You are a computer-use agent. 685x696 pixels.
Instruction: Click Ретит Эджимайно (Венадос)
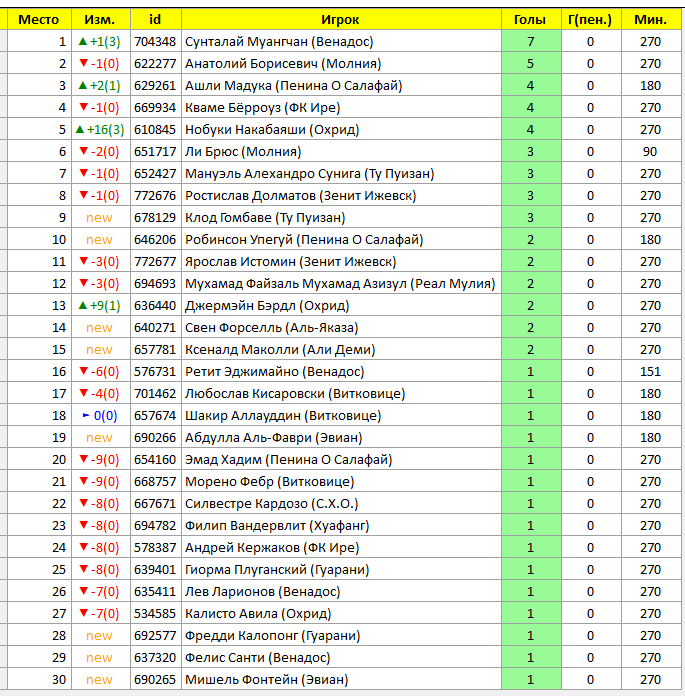click(x=341, y=372)
